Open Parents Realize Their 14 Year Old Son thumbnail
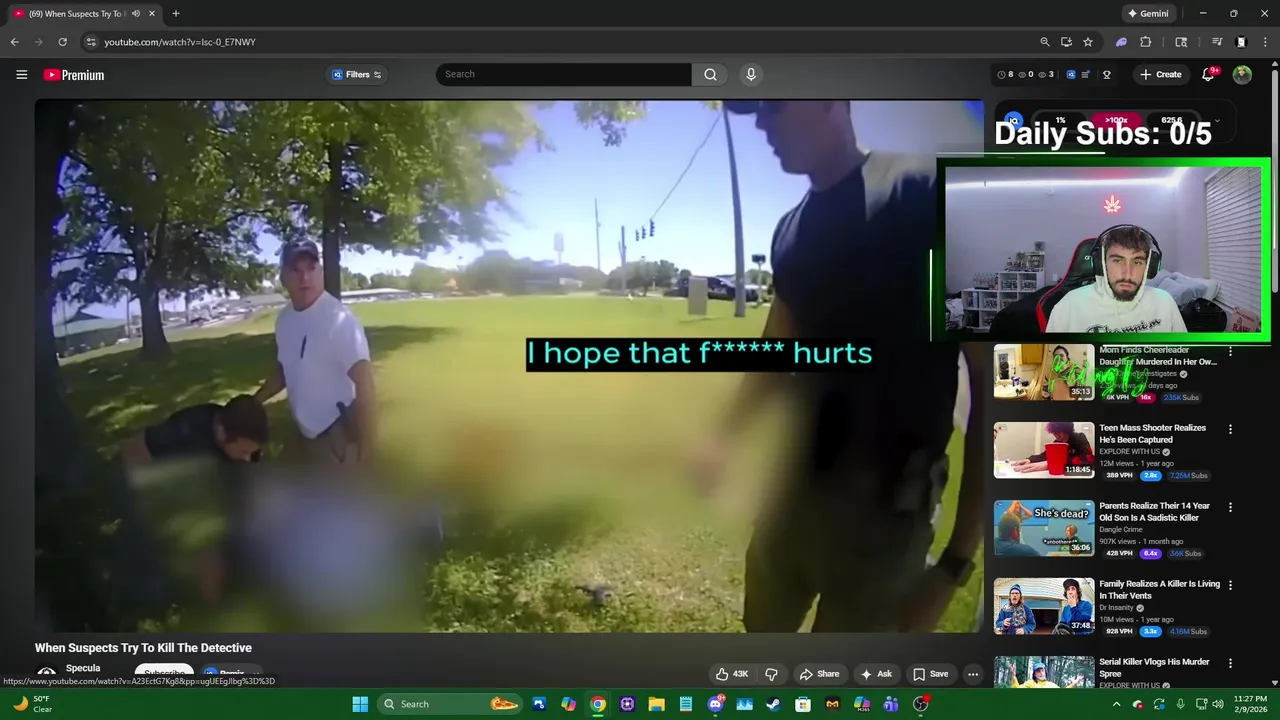Image resolution: width=1280 pixels, height=720 pixels. tap(1044, 528)
